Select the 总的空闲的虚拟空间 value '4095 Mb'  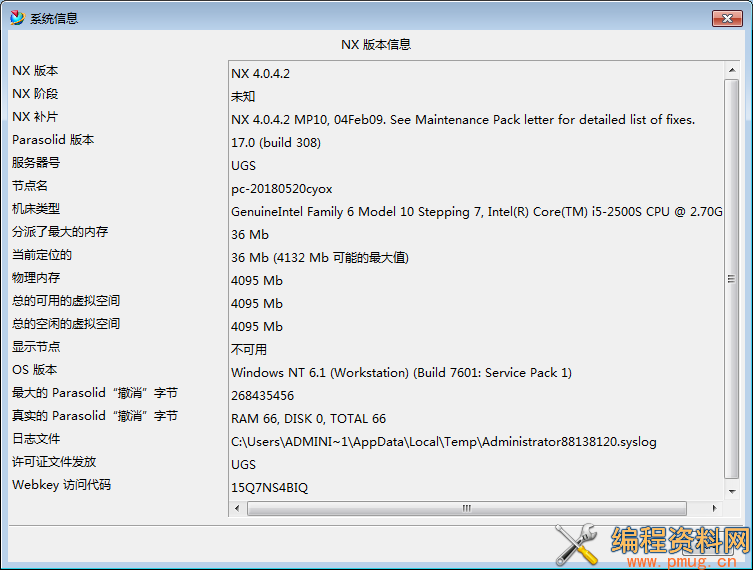257,327
